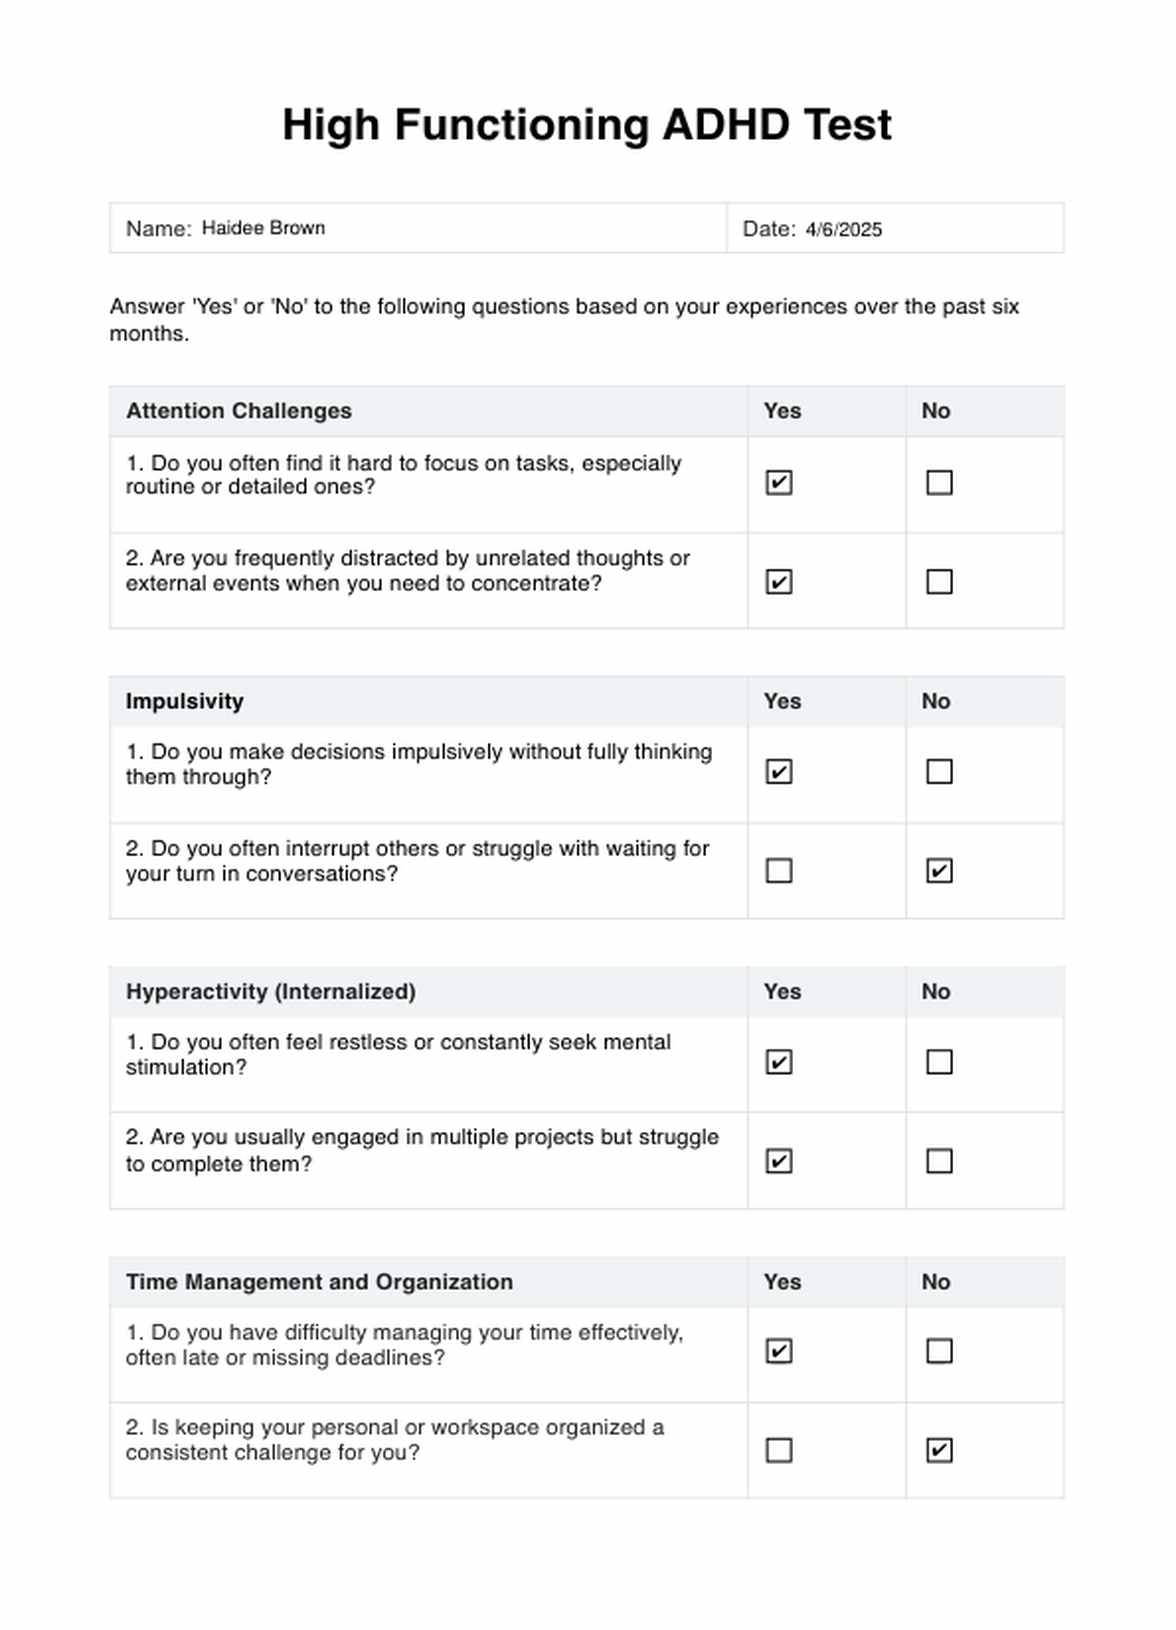
Task: Check Yes for hard to focus on tasks
Action: point(779,483)
